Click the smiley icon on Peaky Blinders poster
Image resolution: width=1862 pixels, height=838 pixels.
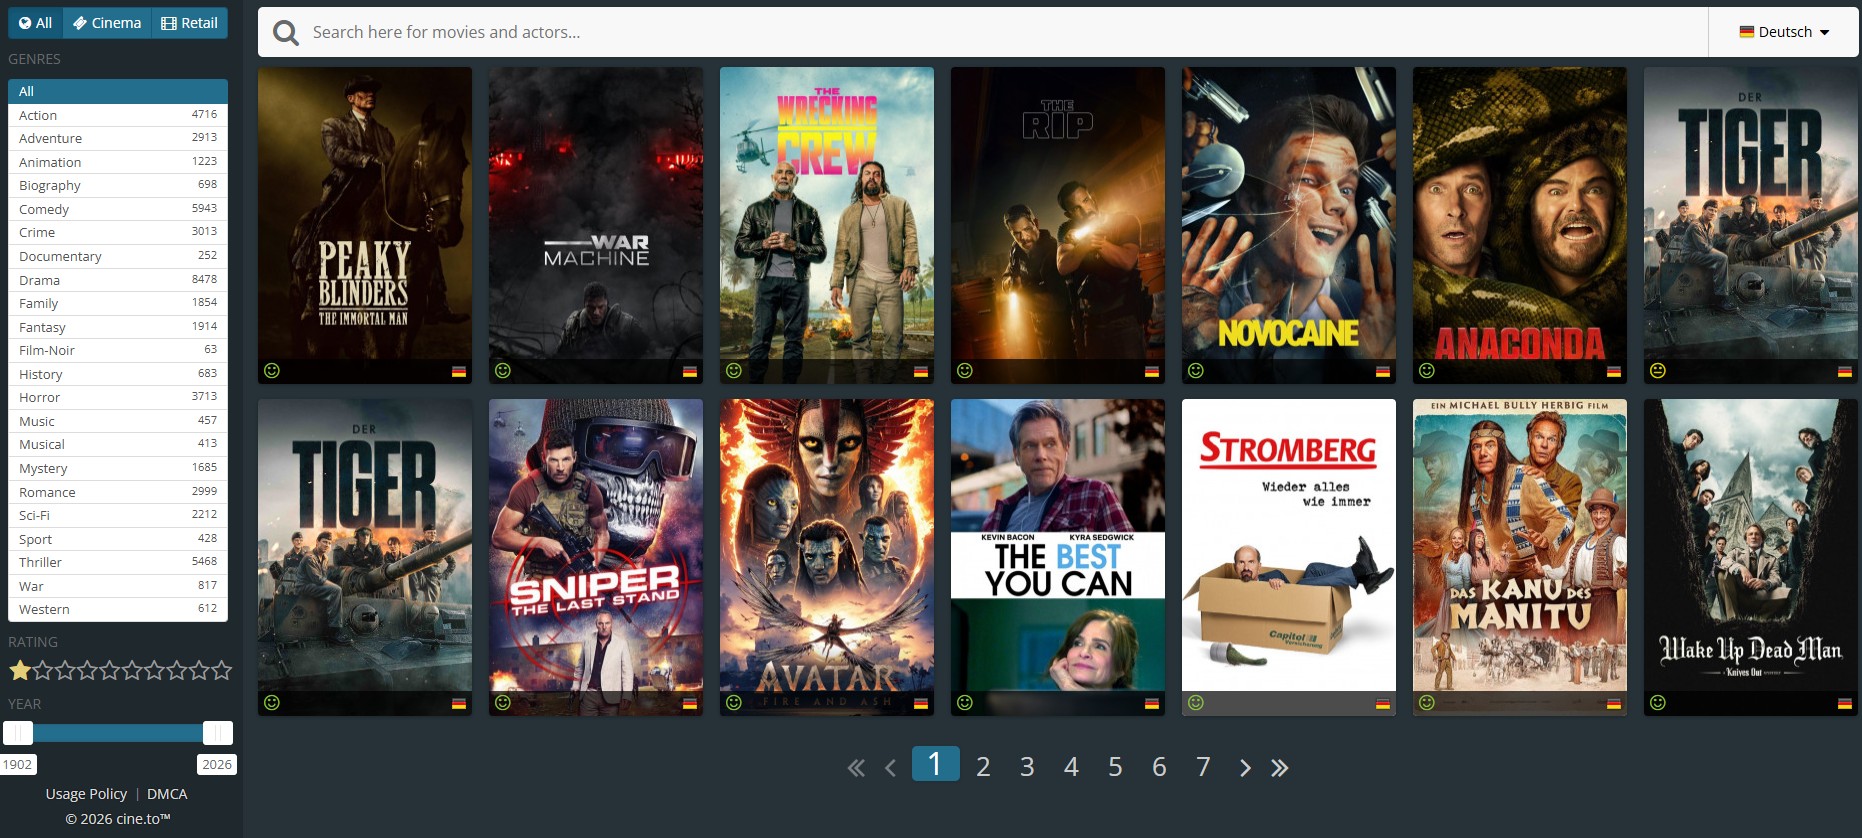click(272, 371)
